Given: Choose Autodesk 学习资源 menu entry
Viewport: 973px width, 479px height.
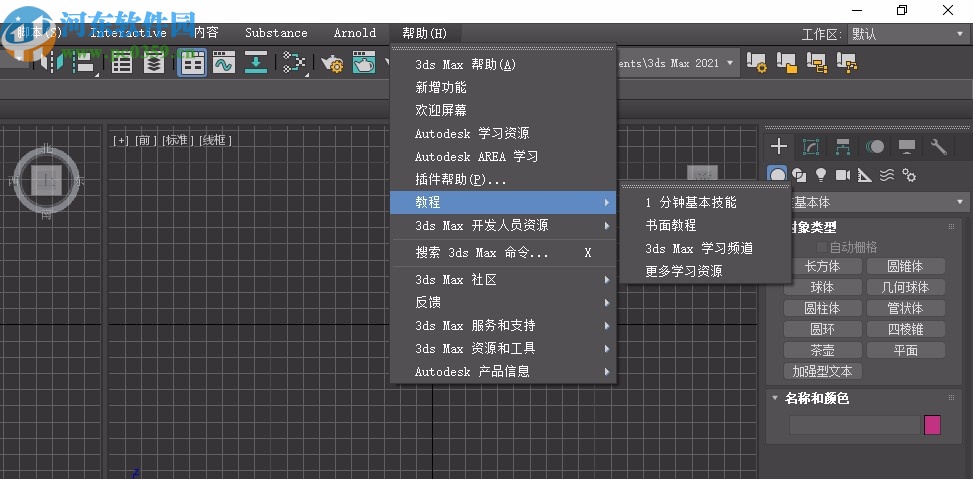Looking at the screenshot, I should 503,133.
